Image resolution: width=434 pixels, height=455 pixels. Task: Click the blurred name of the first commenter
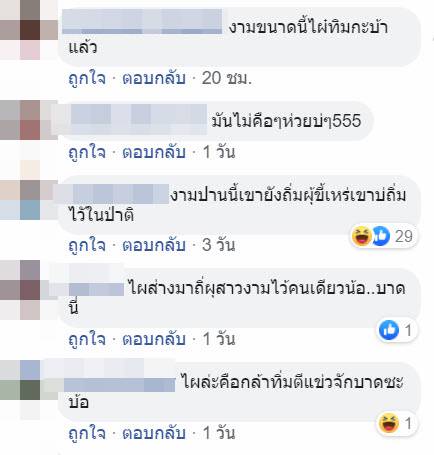142,22
